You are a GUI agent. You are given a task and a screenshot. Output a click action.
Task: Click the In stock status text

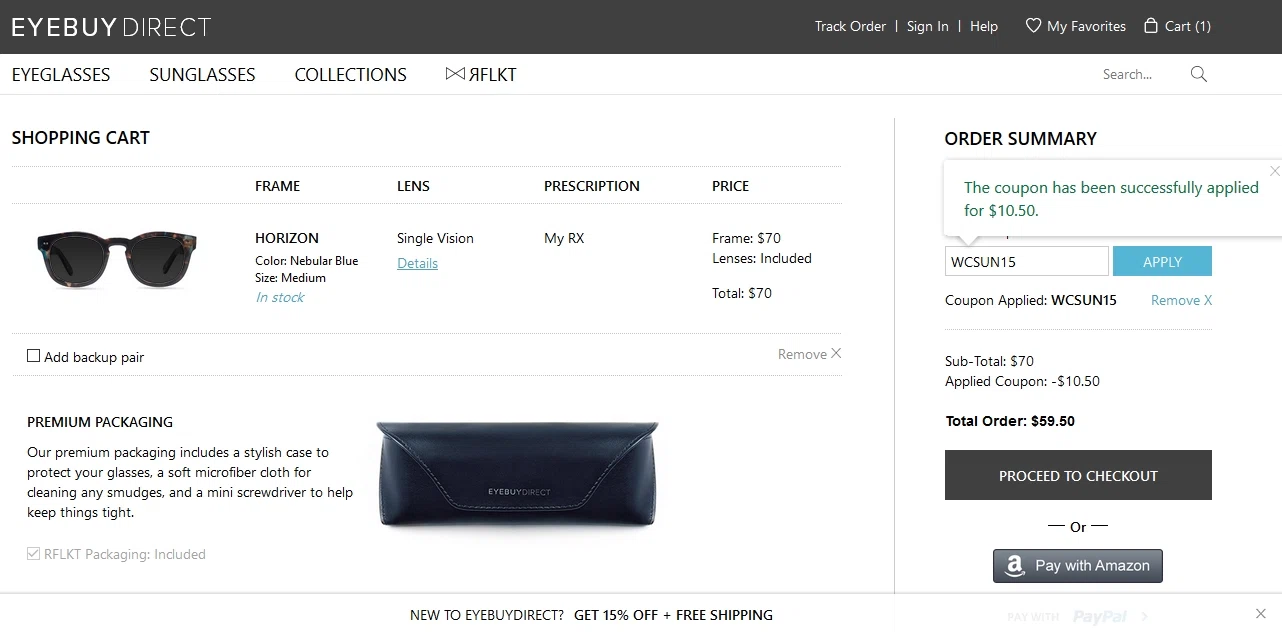[x=280, y=297]
